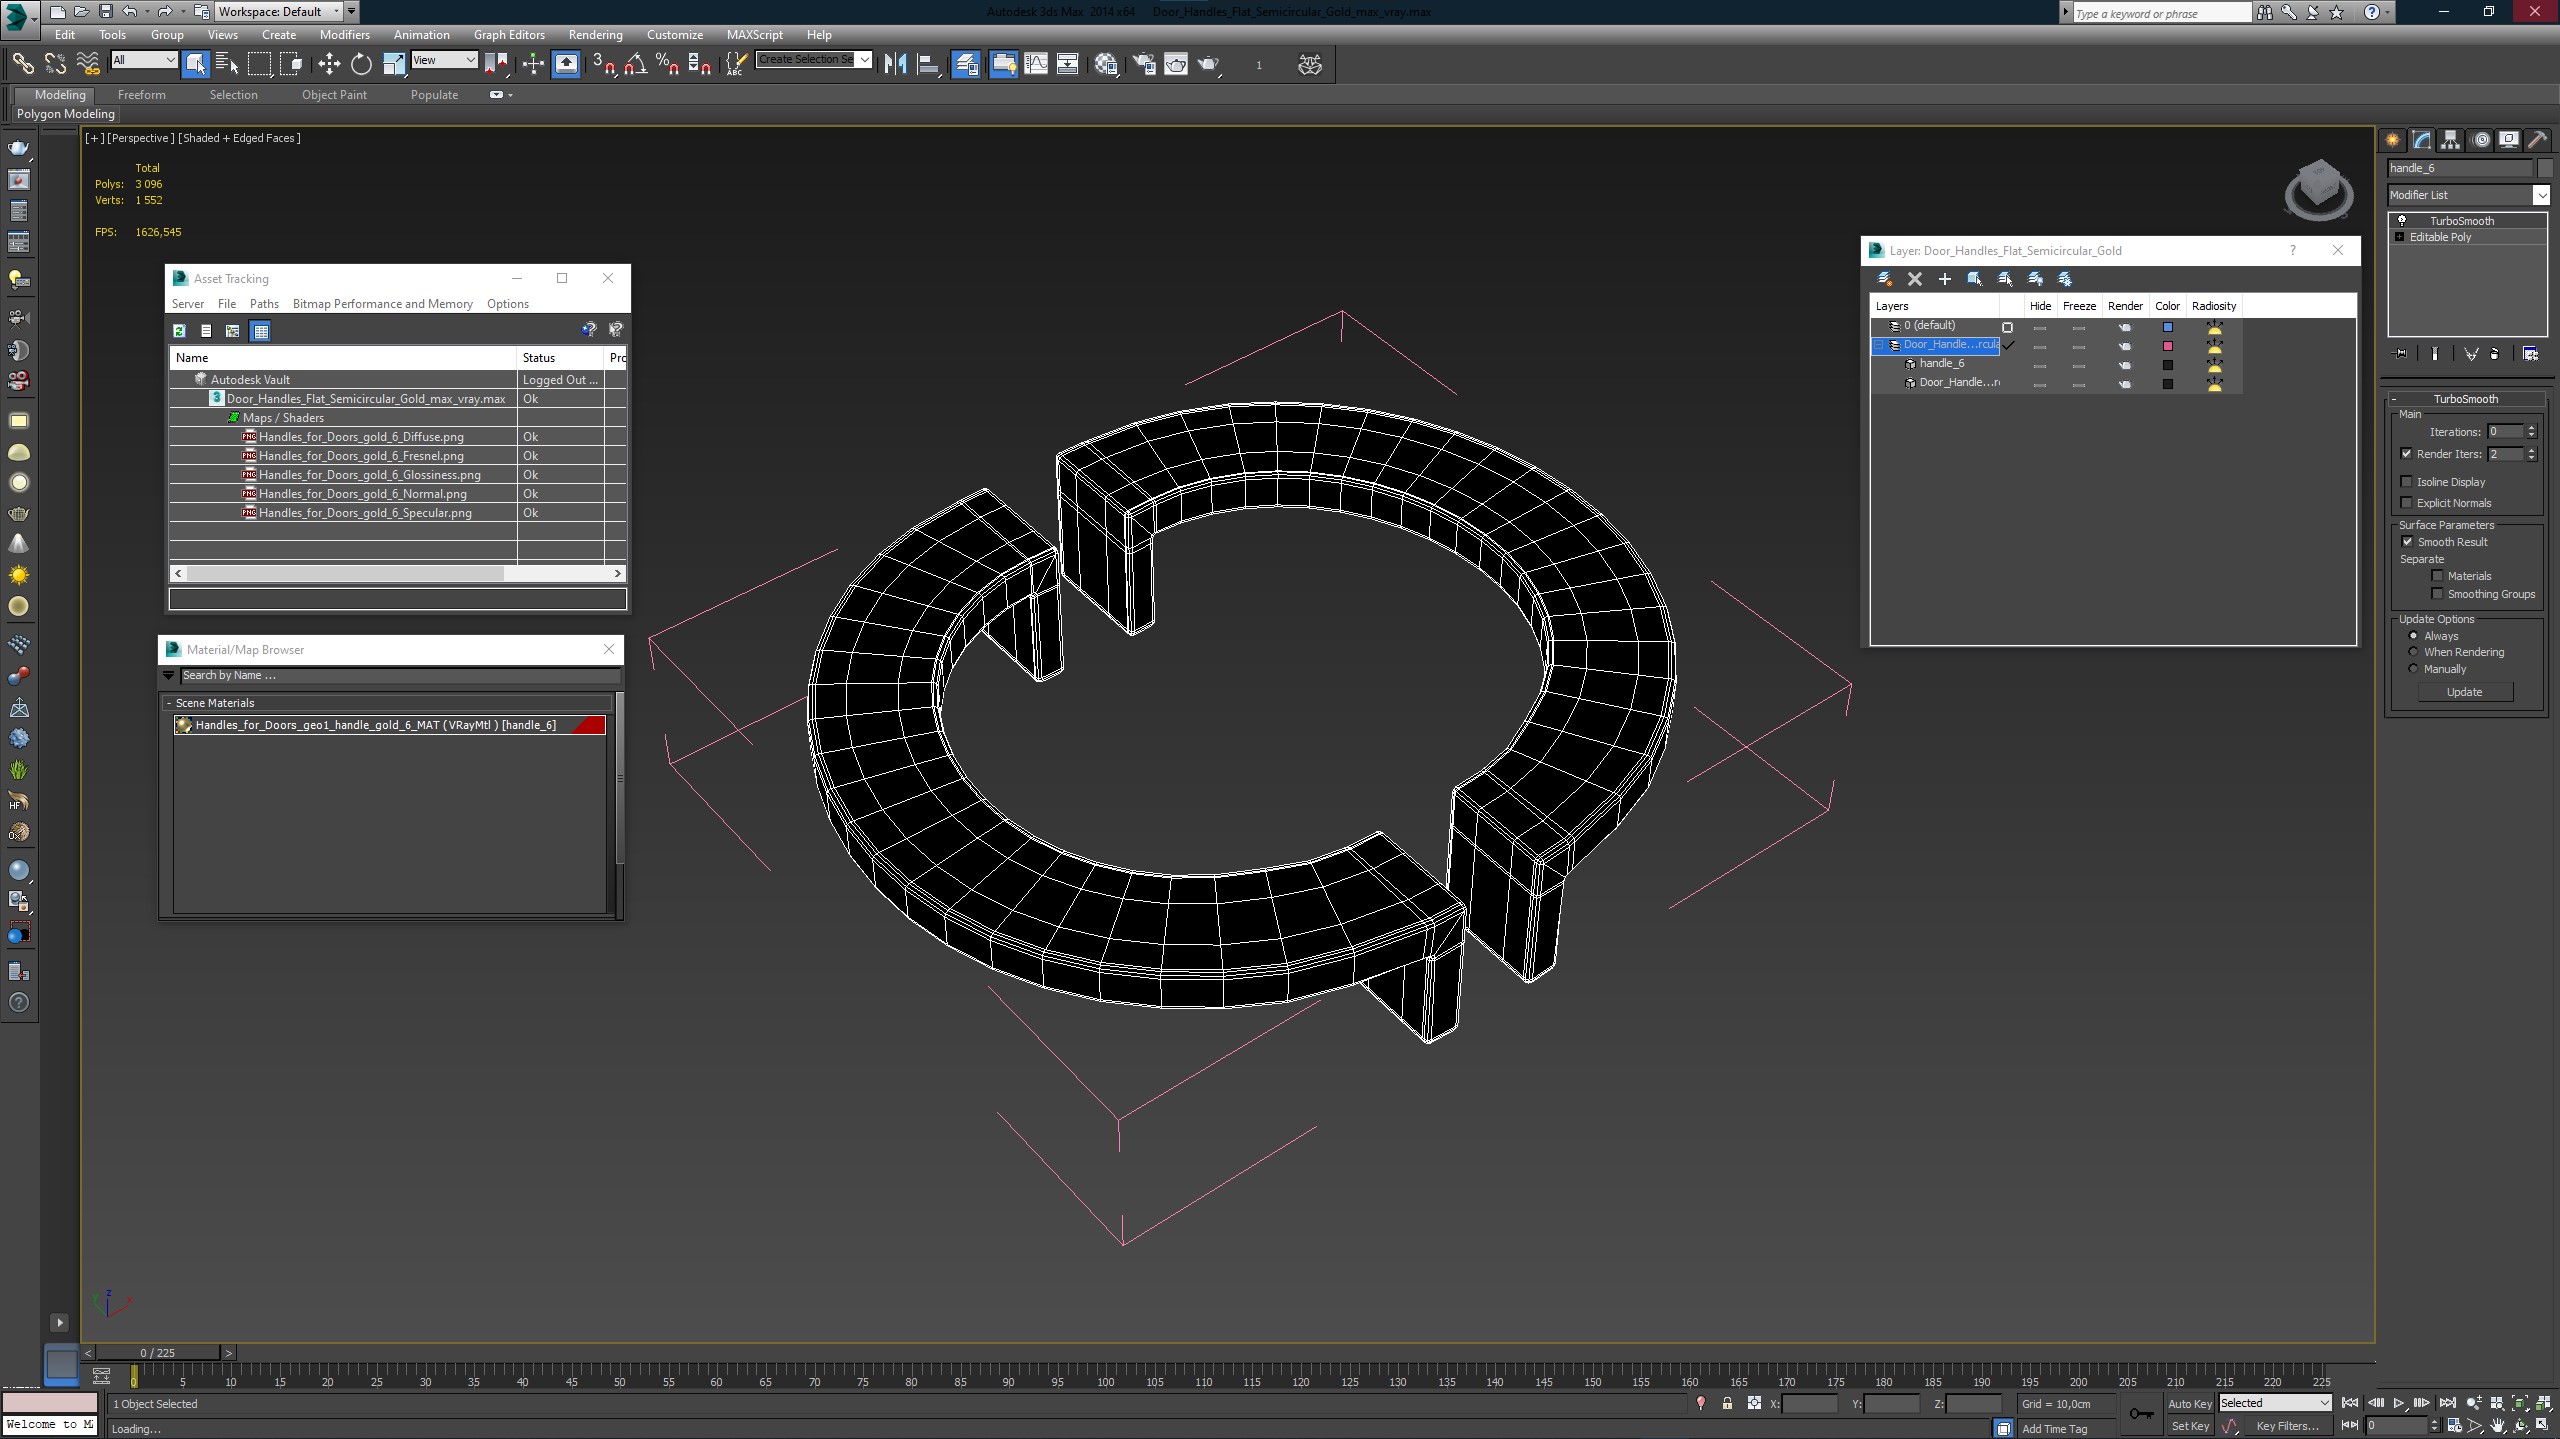Click the Render Production teapot icon

click(1209, 64)
